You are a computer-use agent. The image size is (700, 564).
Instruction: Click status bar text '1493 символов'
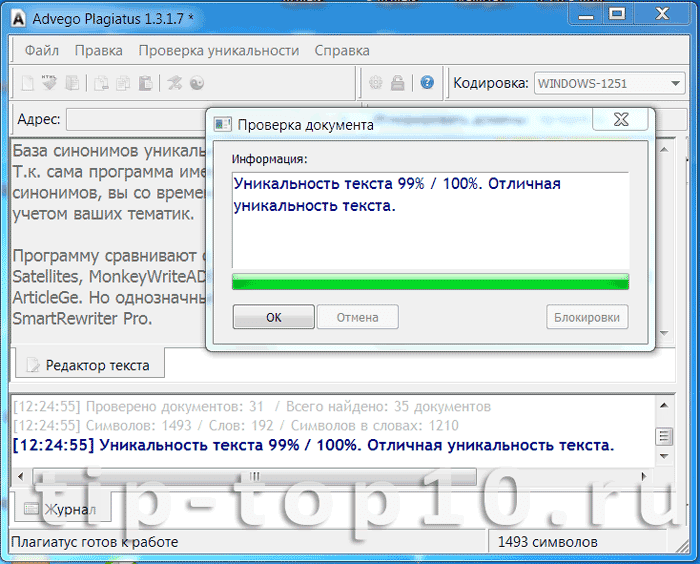(547, 542)
